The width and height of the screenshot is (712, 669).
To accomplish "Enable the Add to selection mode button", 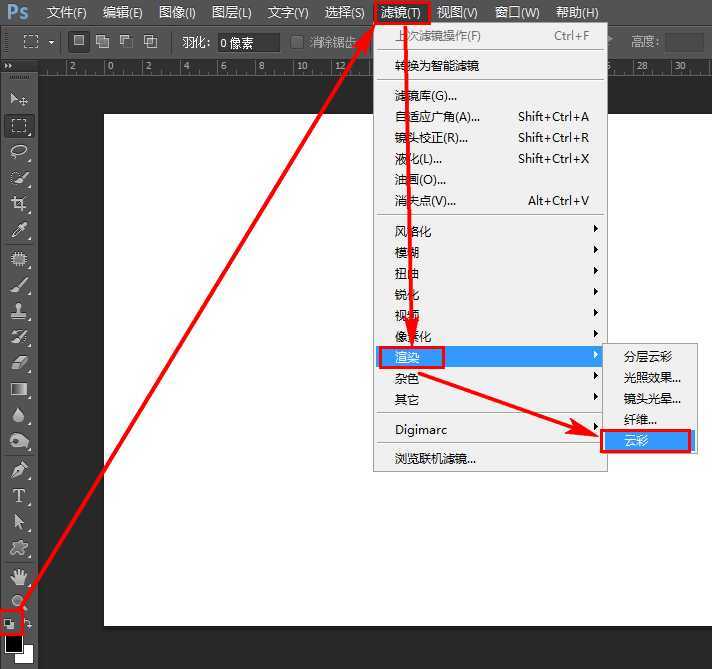I will [x=102, y=42].
